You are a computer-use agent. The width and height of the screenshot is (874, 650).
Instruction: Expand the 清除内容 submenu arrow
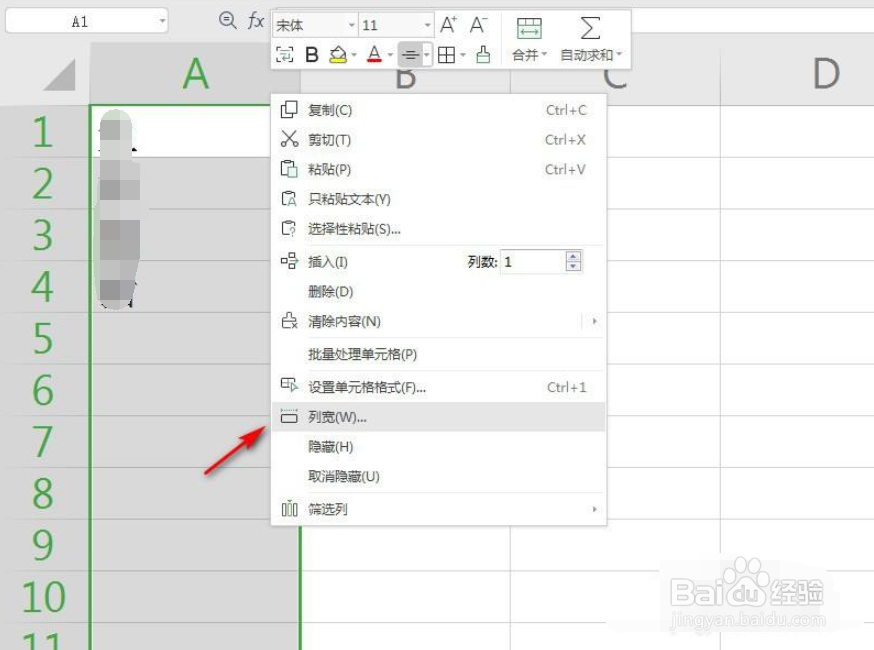594,322
